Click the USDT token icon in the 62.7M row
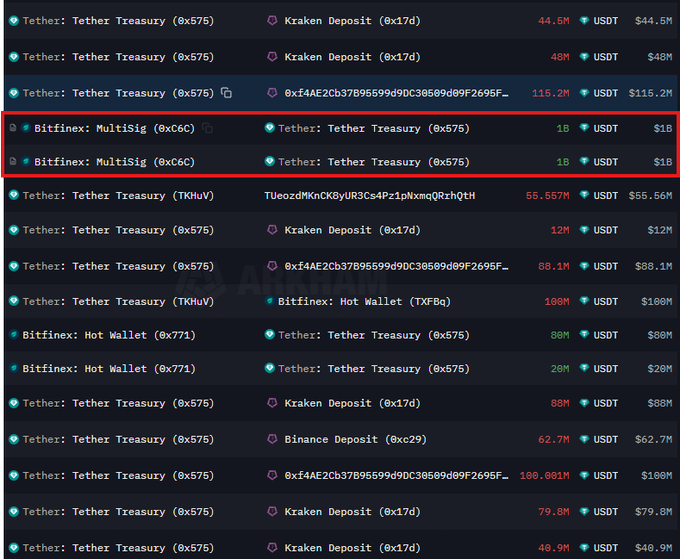680x559 pixels. [584, 439]
